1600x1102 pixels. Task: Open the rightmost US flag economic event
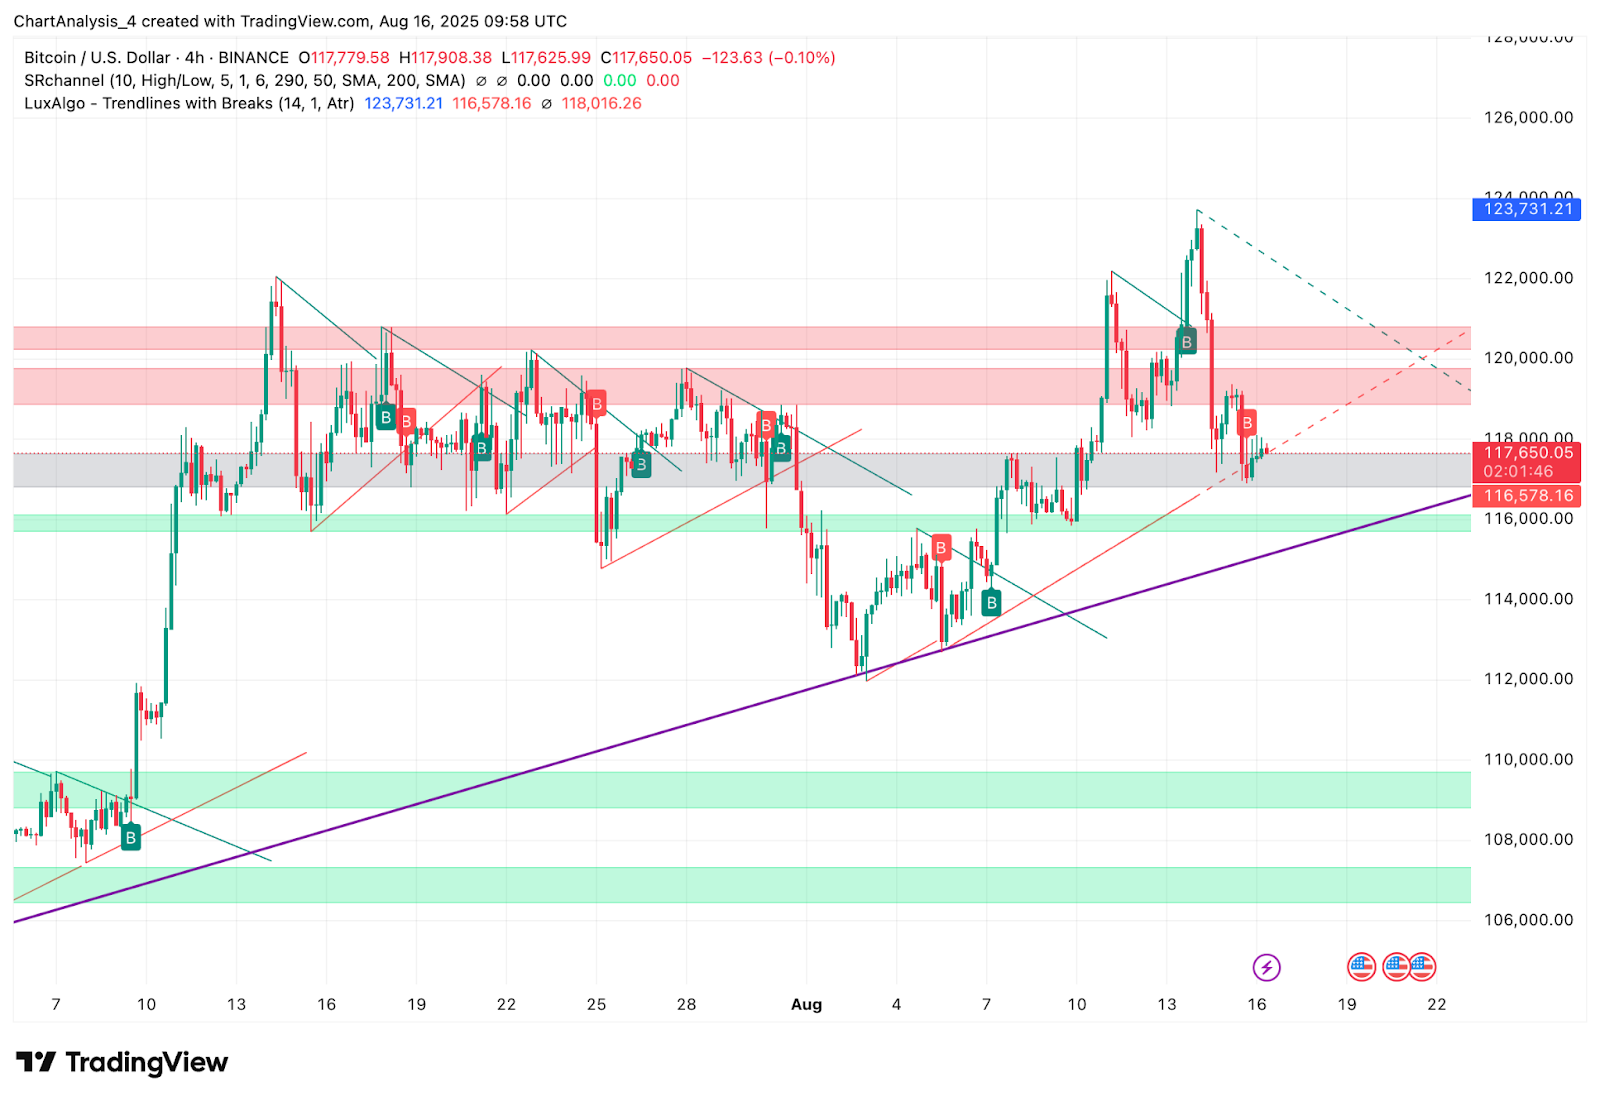pyautogui.click(x=1423, y=967)
